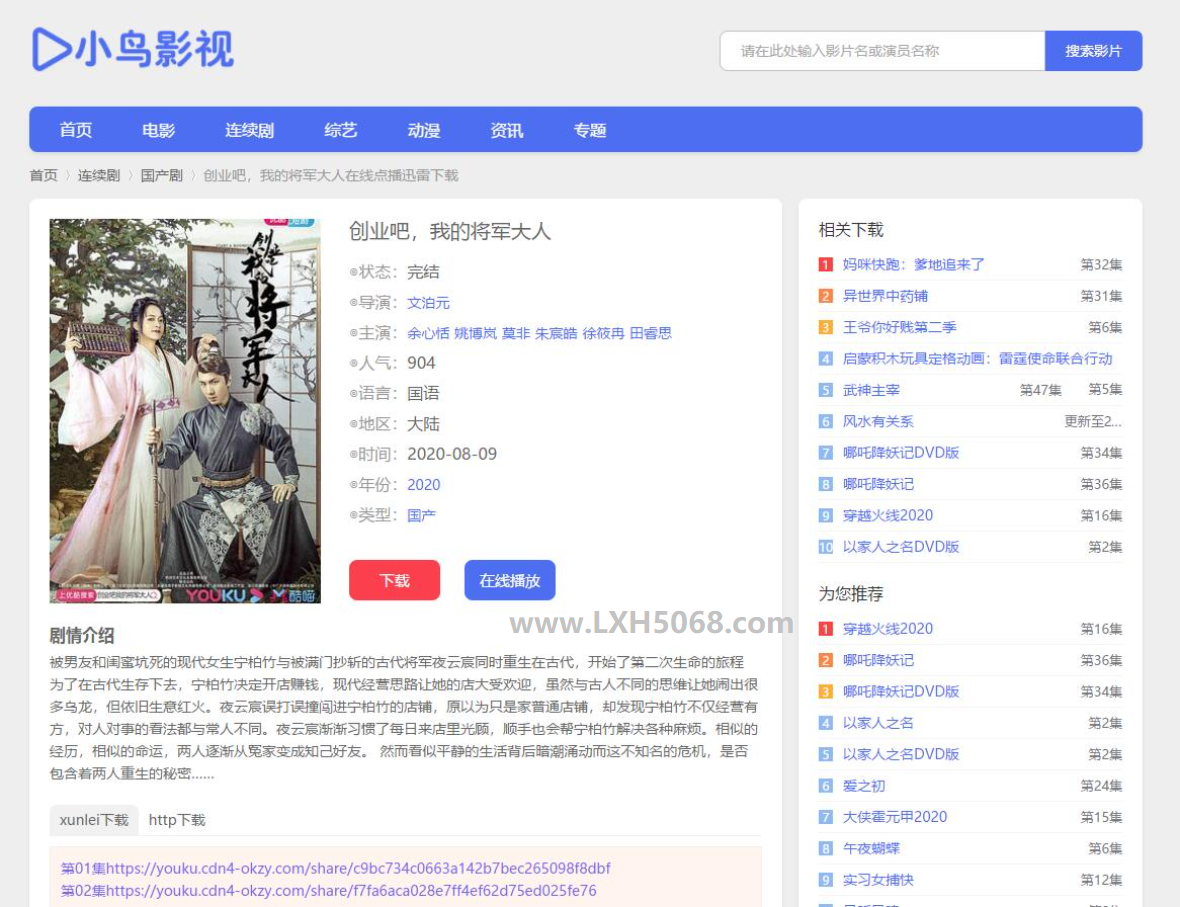
Task: Navigate to 首页 via the breadcrumb link
Action: 42,174
